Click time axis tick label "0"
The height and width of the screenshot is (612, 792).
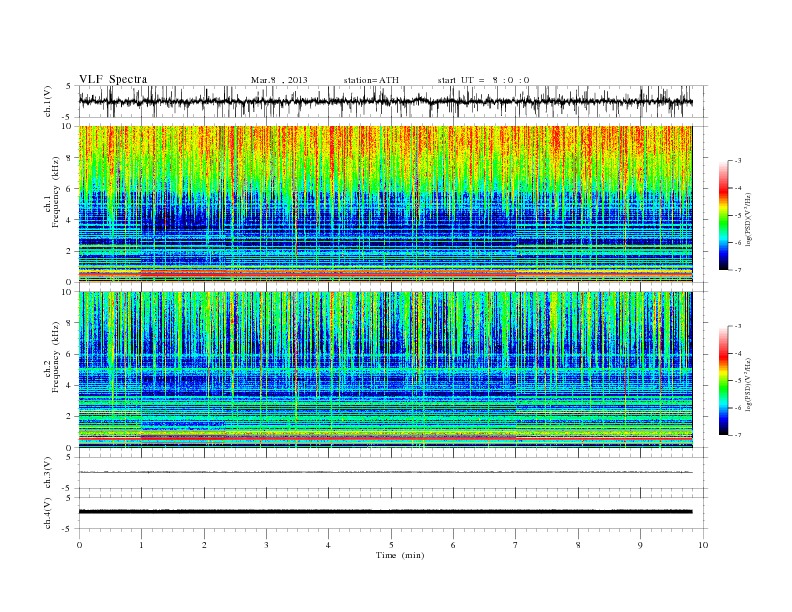pyautogui.click(x=79, y=545)
